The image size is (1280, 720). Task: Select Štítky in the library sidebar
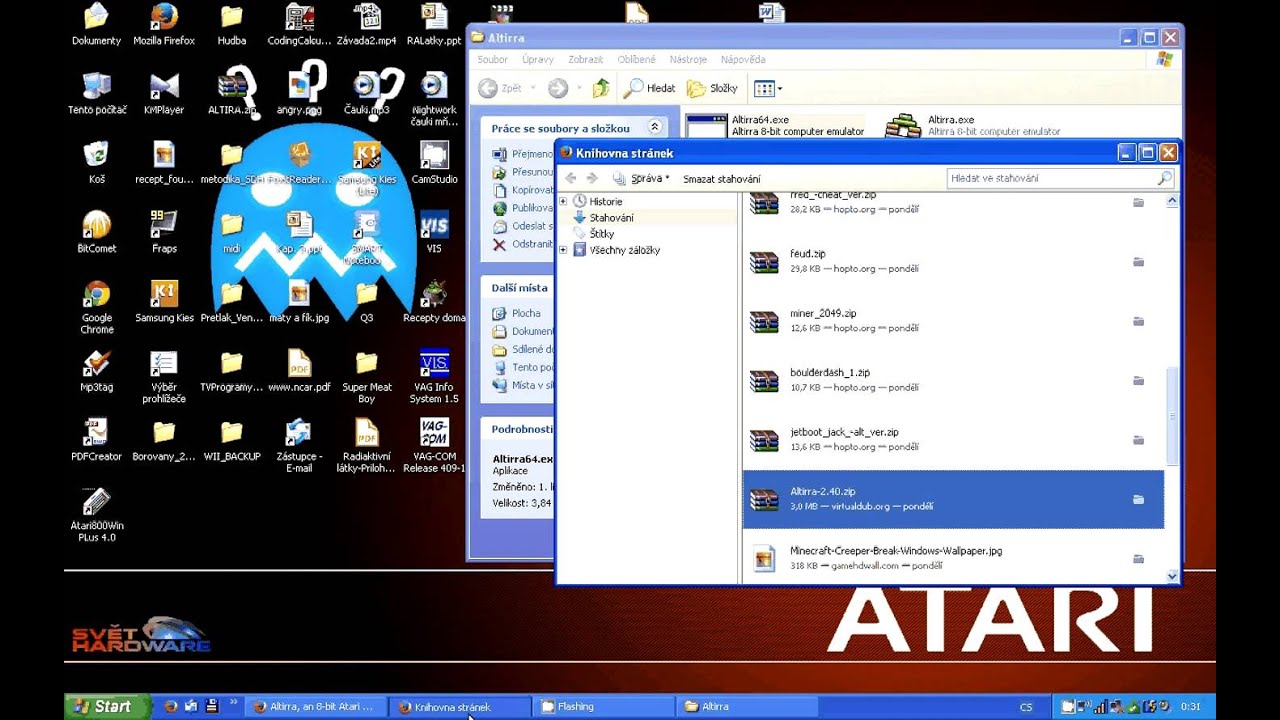pyautogui.click(x=601, y=233)
